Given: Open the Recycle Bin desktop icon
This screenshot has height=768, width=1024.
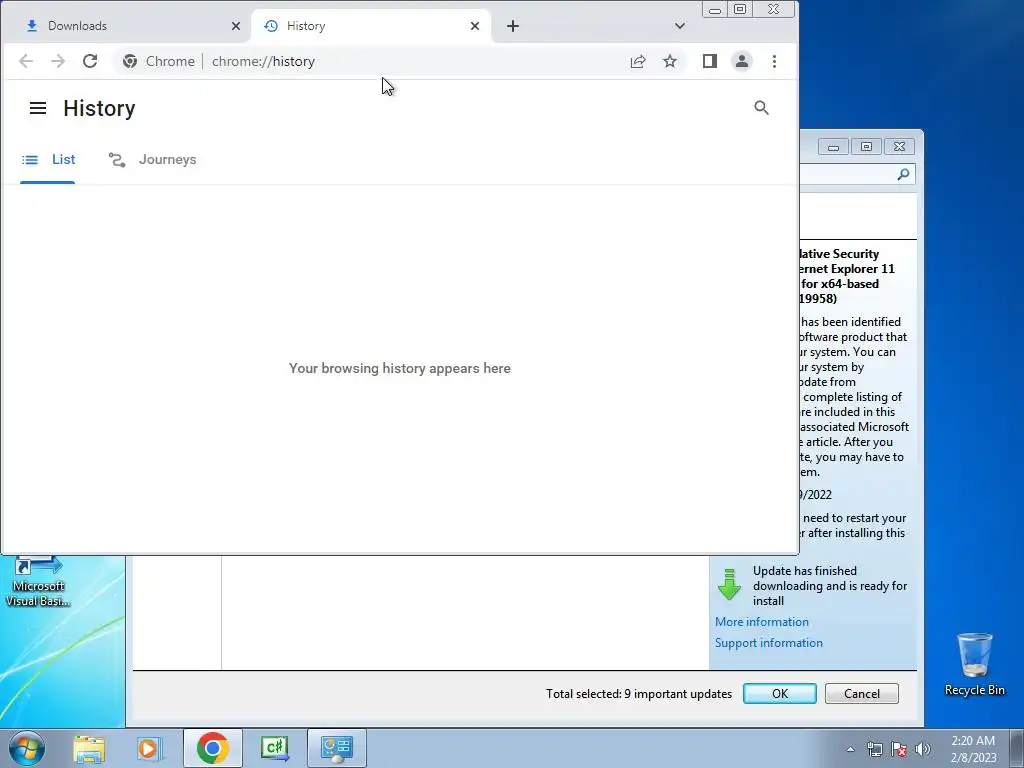Looking at the screenshot, I should [974, 665].
